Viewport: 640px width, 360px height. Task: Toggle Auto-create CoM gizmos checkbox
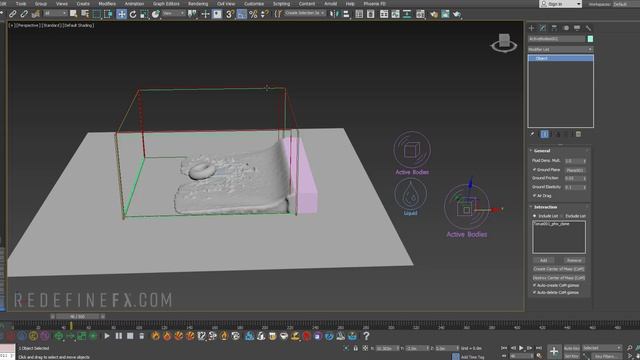pos(534,285)
